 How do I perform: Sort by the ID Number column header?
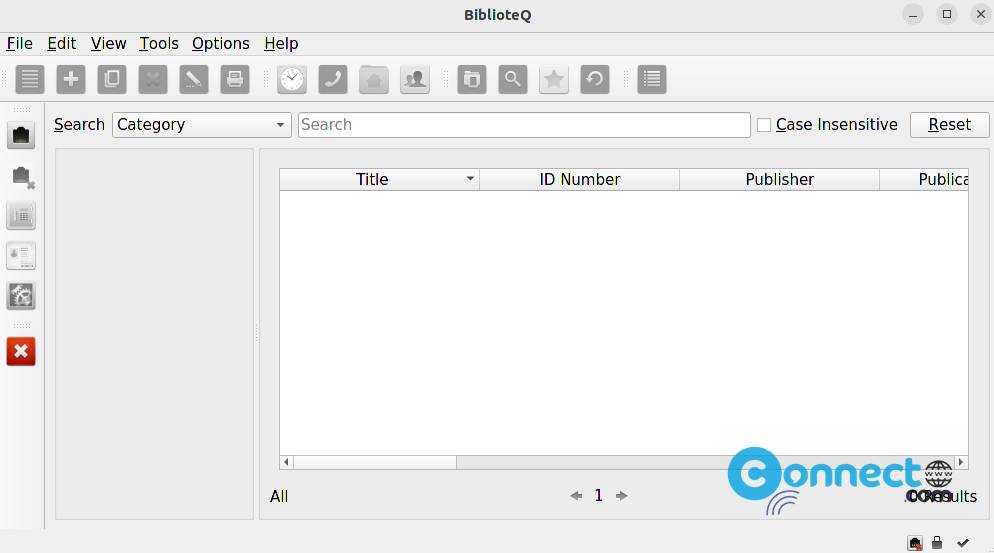pos(579,179)
